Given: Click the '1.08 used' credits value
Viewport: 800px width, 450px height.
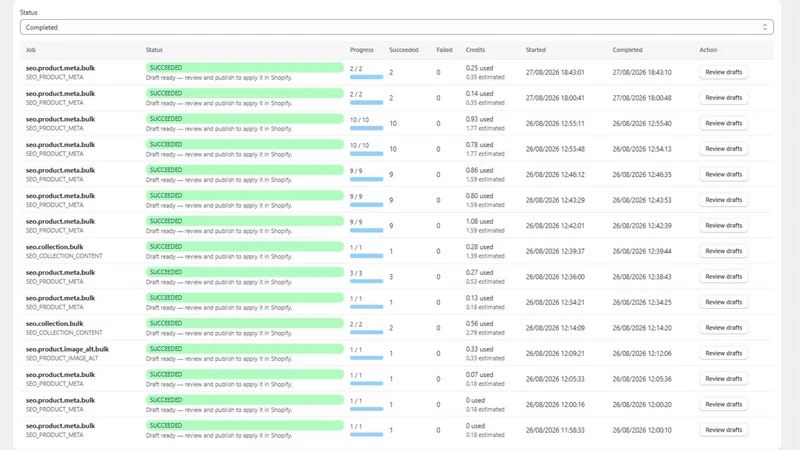Looking at the screenshot, I should point(479,221).
